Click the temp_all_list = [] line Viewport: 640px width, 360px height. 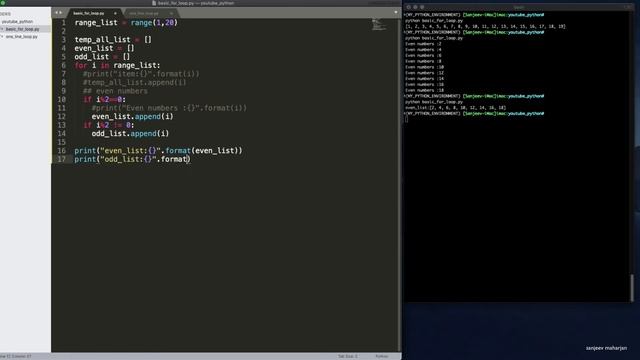click(x=113, y=40)
